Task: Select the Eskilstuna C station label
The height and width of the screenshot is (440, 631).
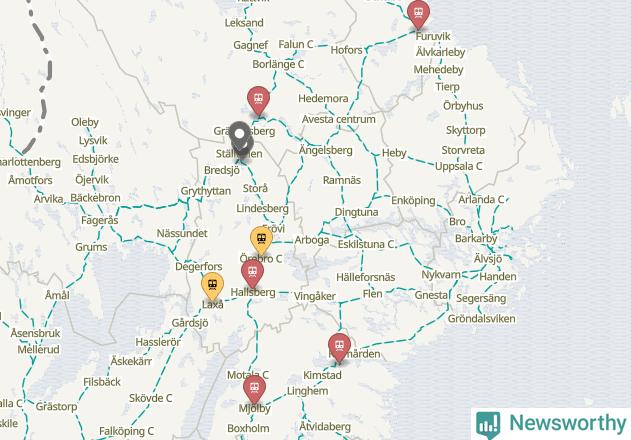Action: coord(366,244)
